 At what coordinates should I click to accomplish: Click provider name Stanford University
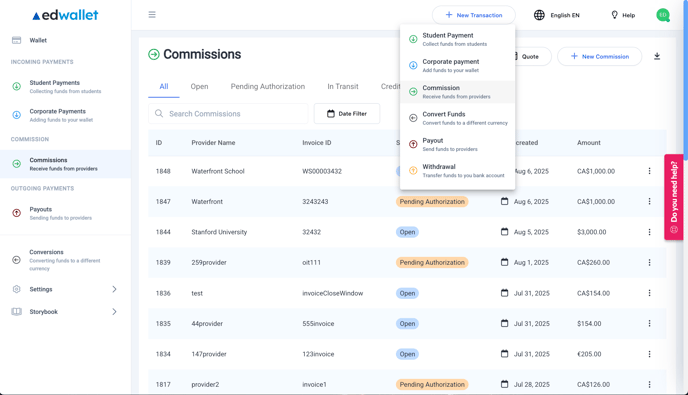click(219, 232)
